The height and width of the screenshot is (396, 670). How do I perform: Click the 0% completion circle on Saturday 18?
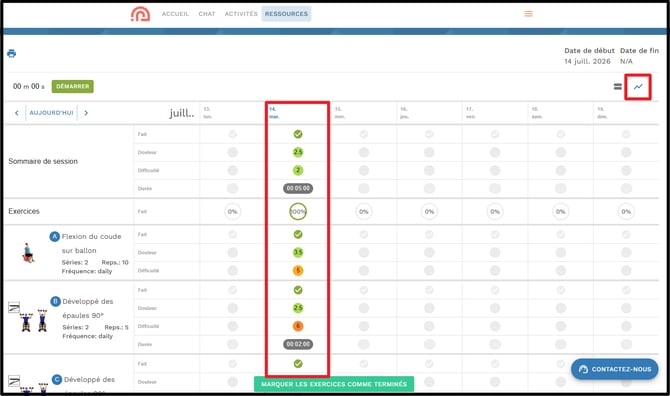click(560, 211)
